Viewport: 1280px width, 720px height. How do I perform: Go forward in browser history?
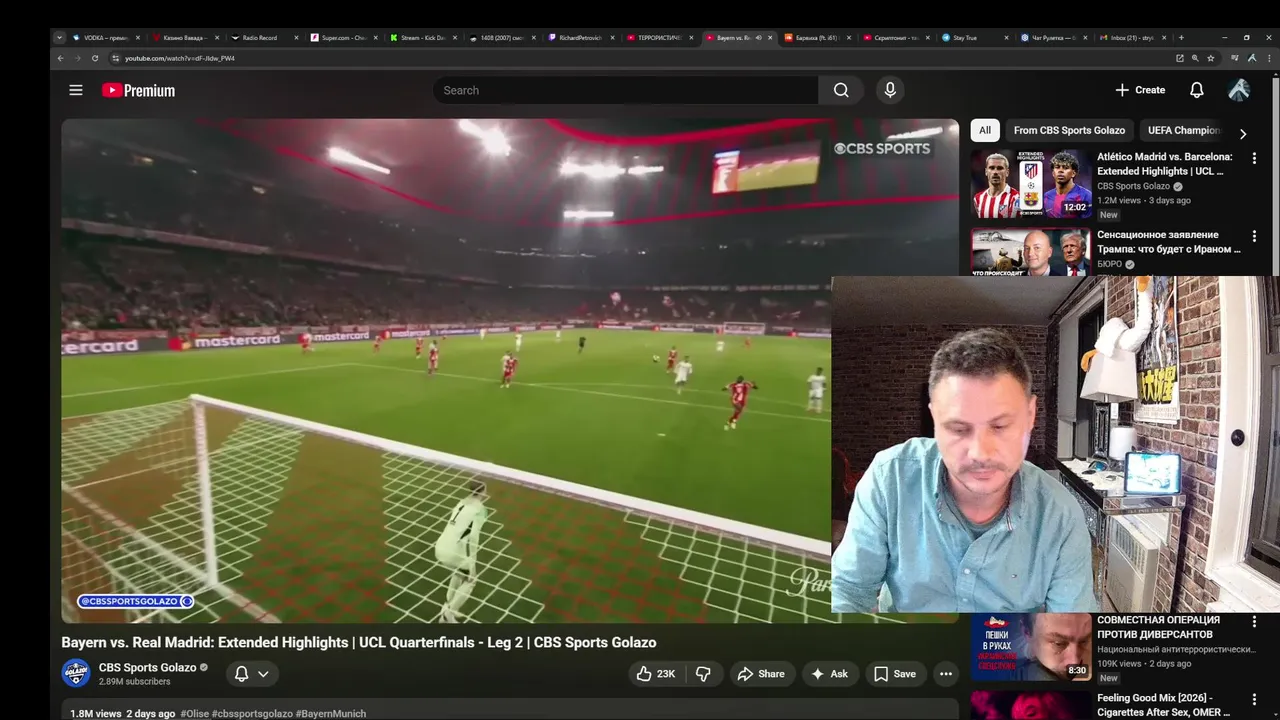coord(77,58)
